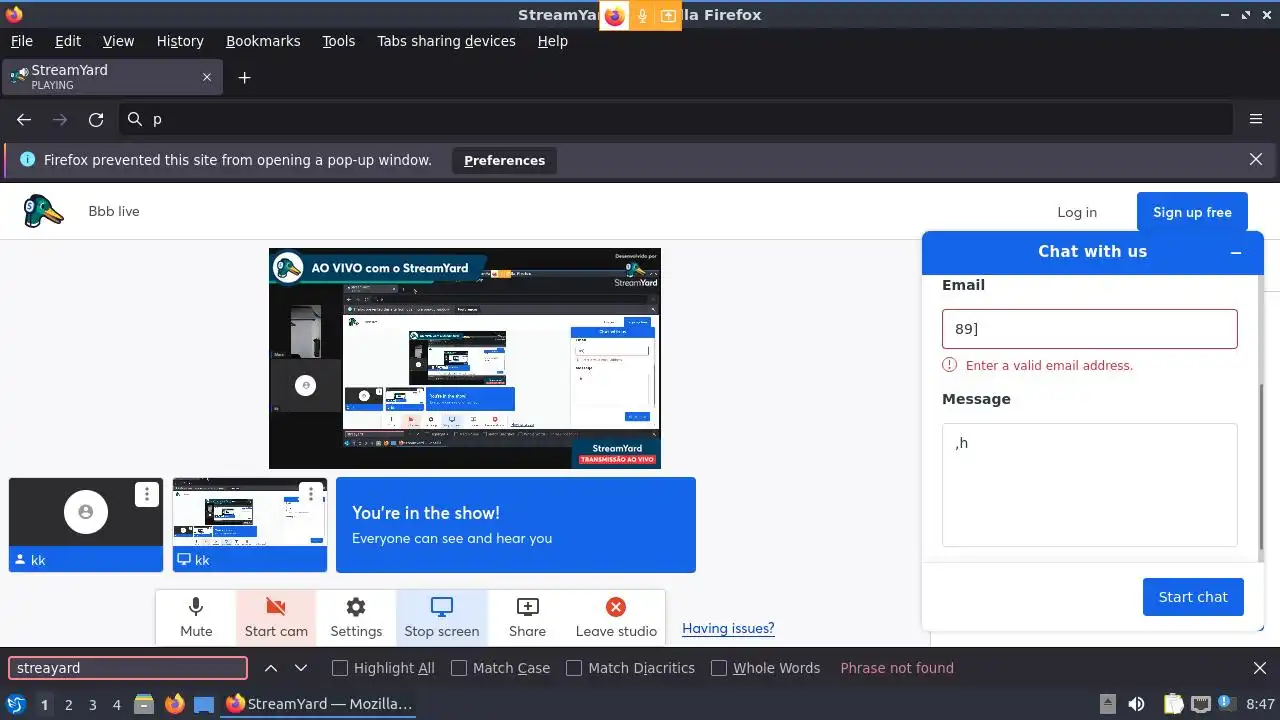Click the 8:47 clock in taskbar
This screenshot has width=1280, height=720.
tap(1260, 705)
